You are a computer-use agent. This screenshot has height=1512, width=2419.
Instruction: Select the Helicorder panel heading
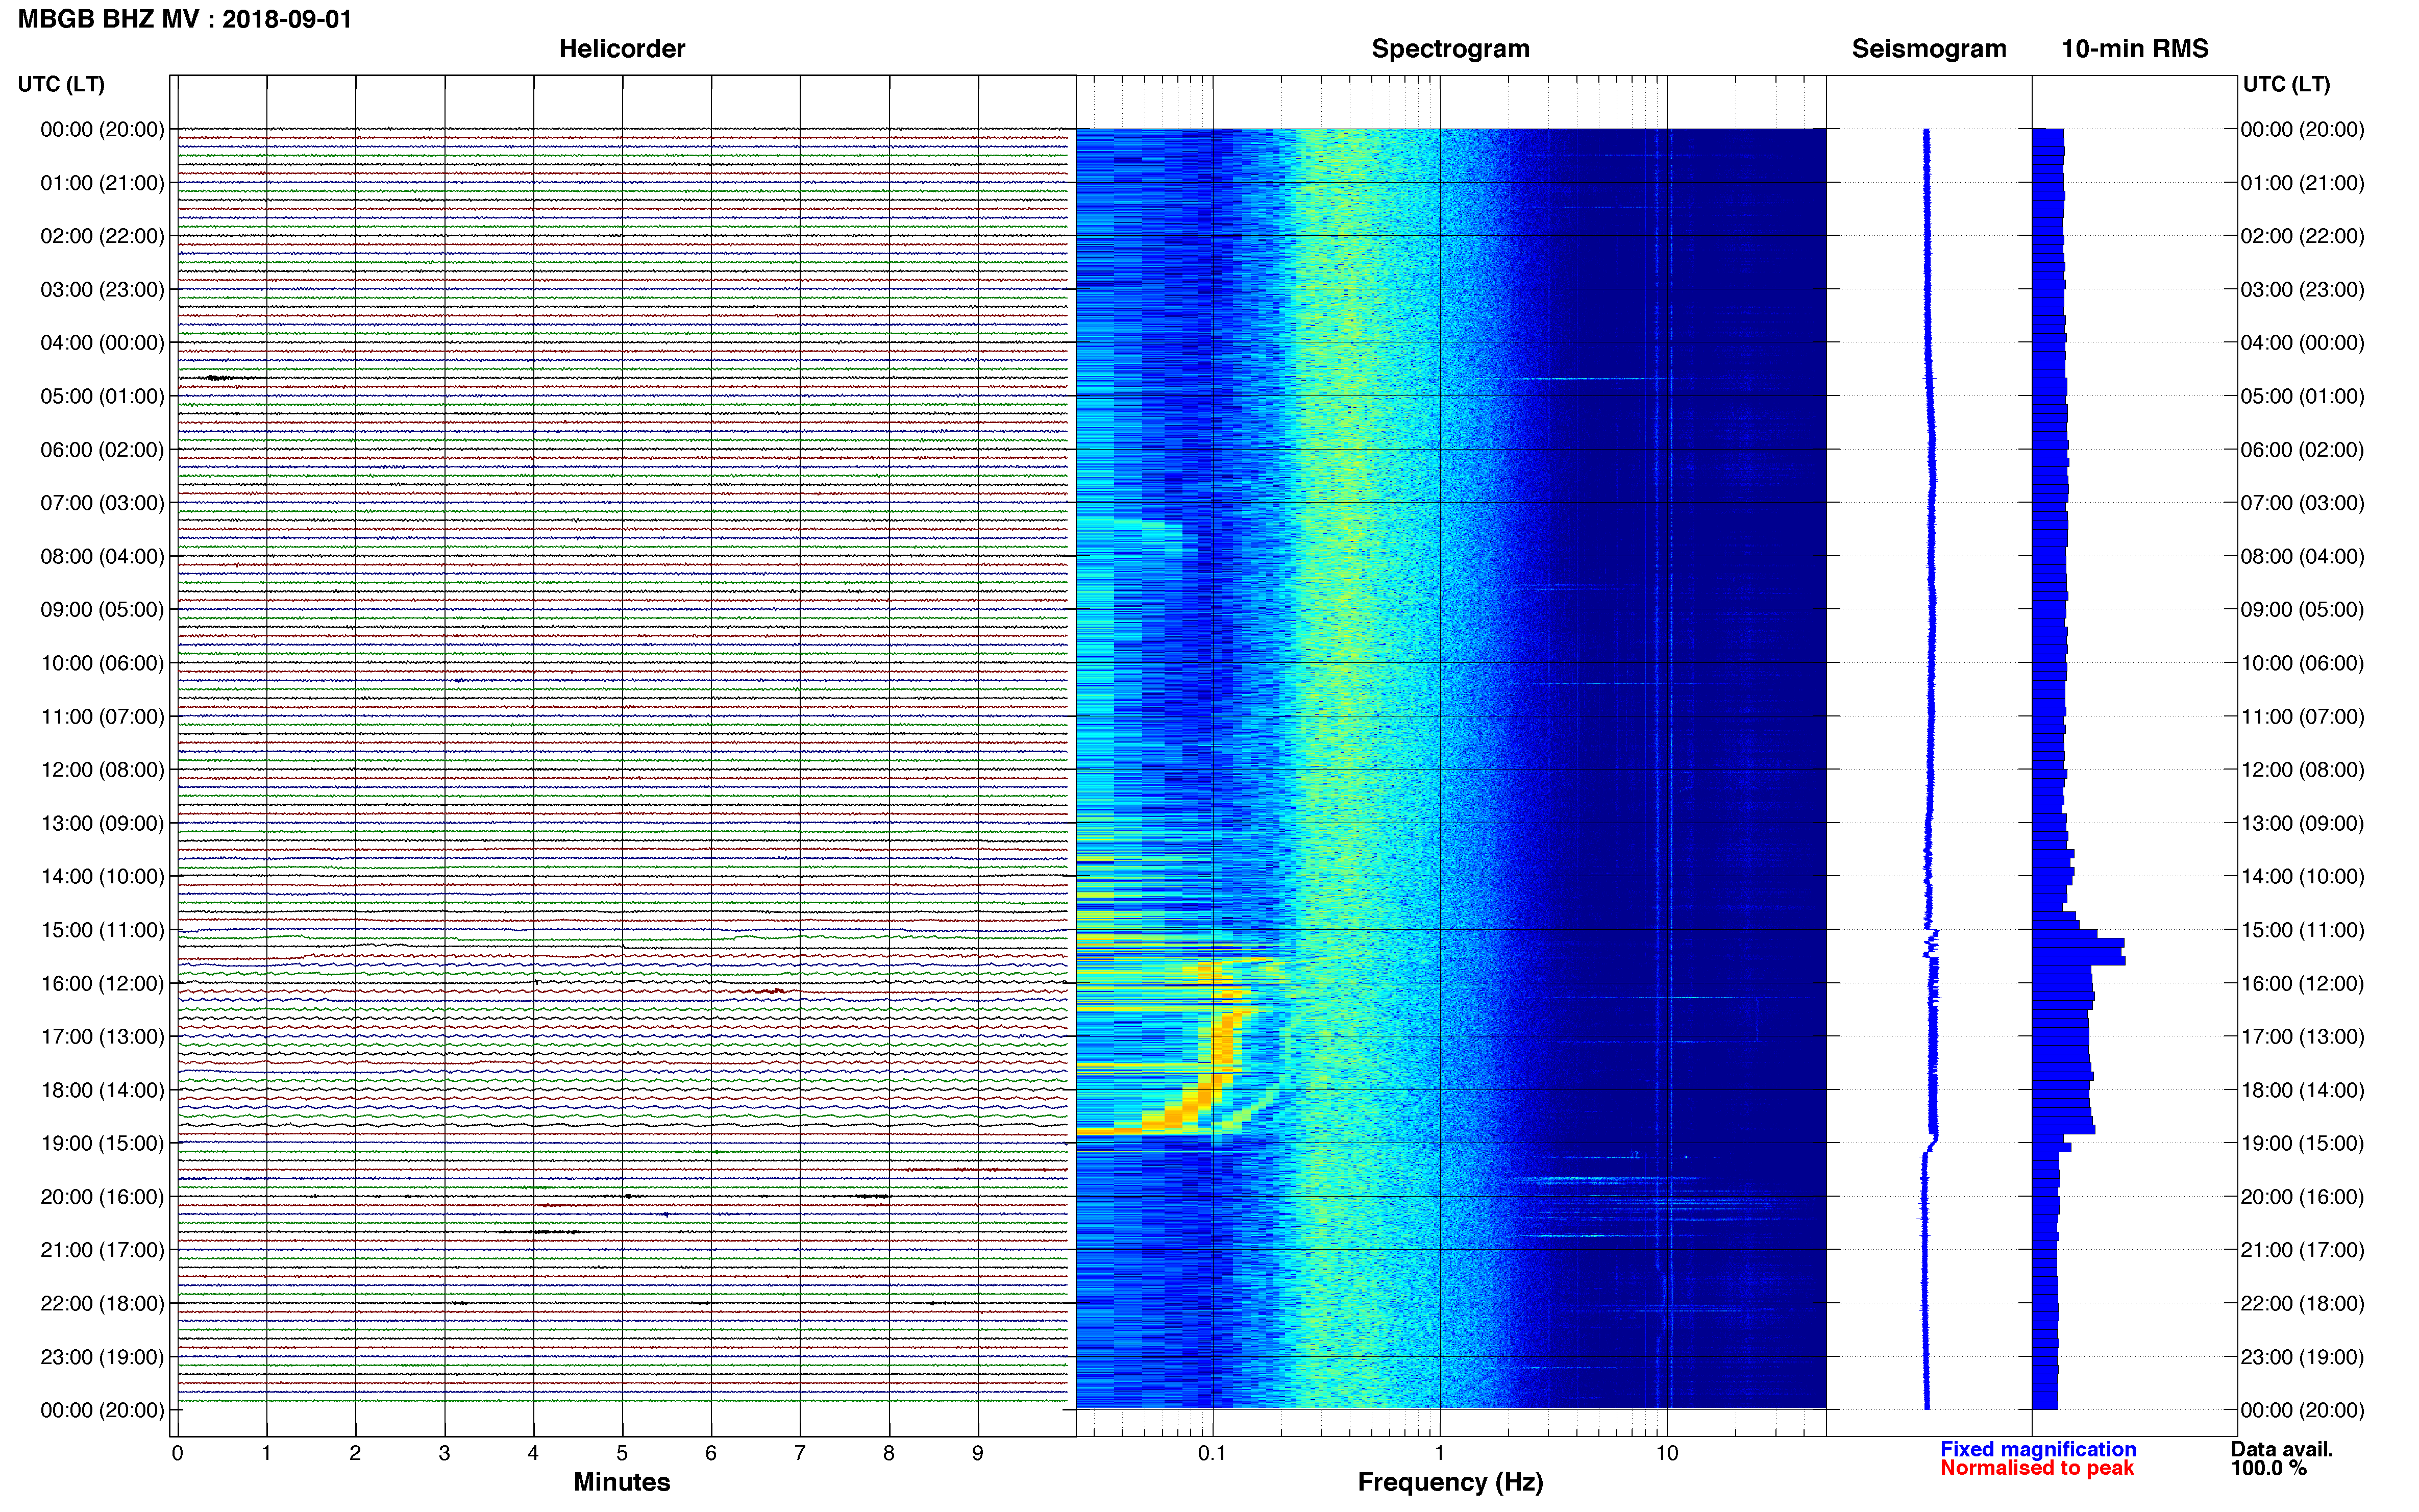[x=622, y=49]
